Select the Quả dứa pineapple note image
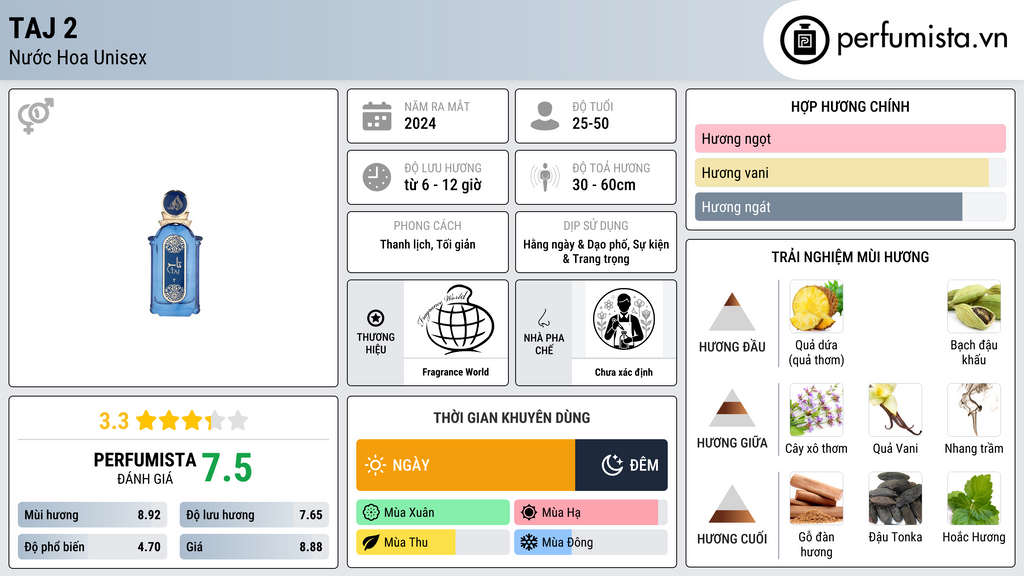 (x=816, y=306)
